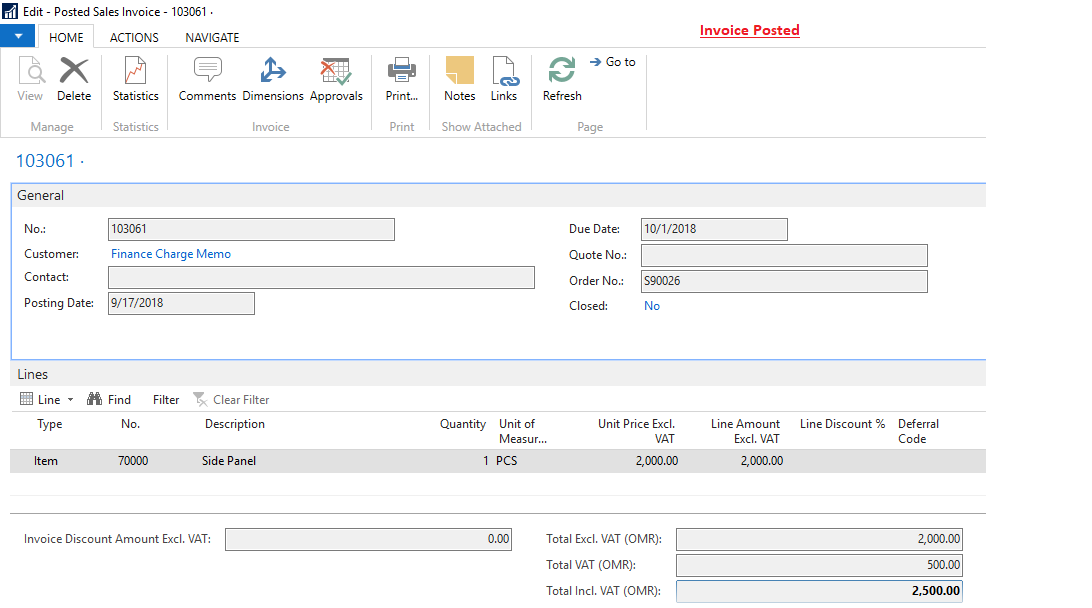Select the Delete icon under Manage
The height and width of the screenshot is (608, 1092).
[x=74, y=78]
